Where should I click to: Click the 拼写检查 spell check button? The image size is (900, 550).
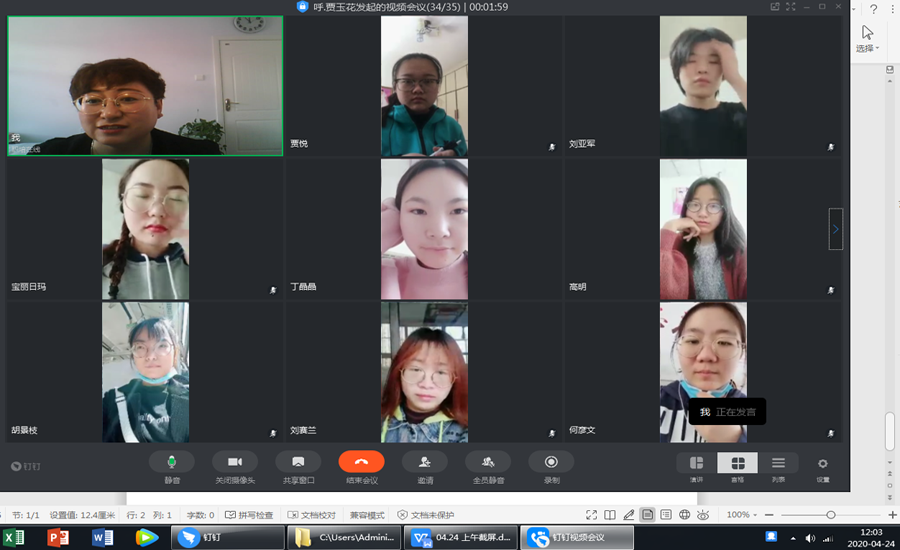(249, 515)
